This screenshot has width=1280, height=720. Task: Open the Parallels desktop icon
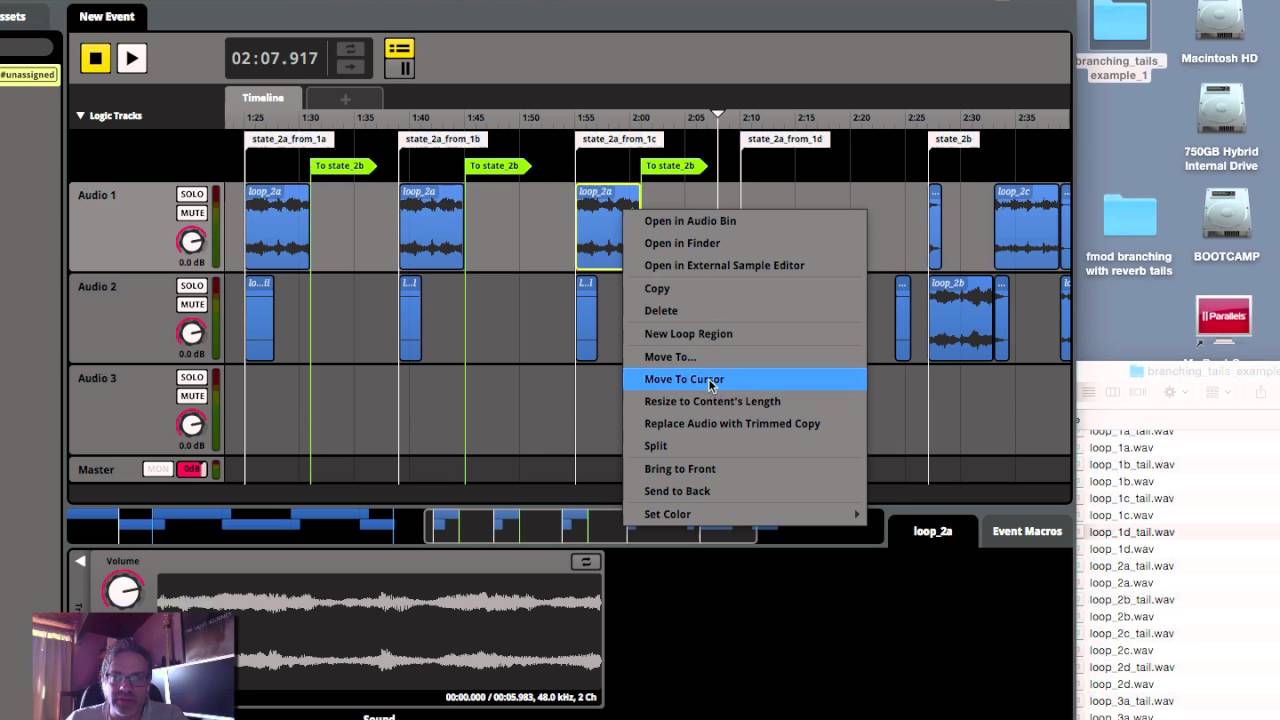click(1224, 320)
